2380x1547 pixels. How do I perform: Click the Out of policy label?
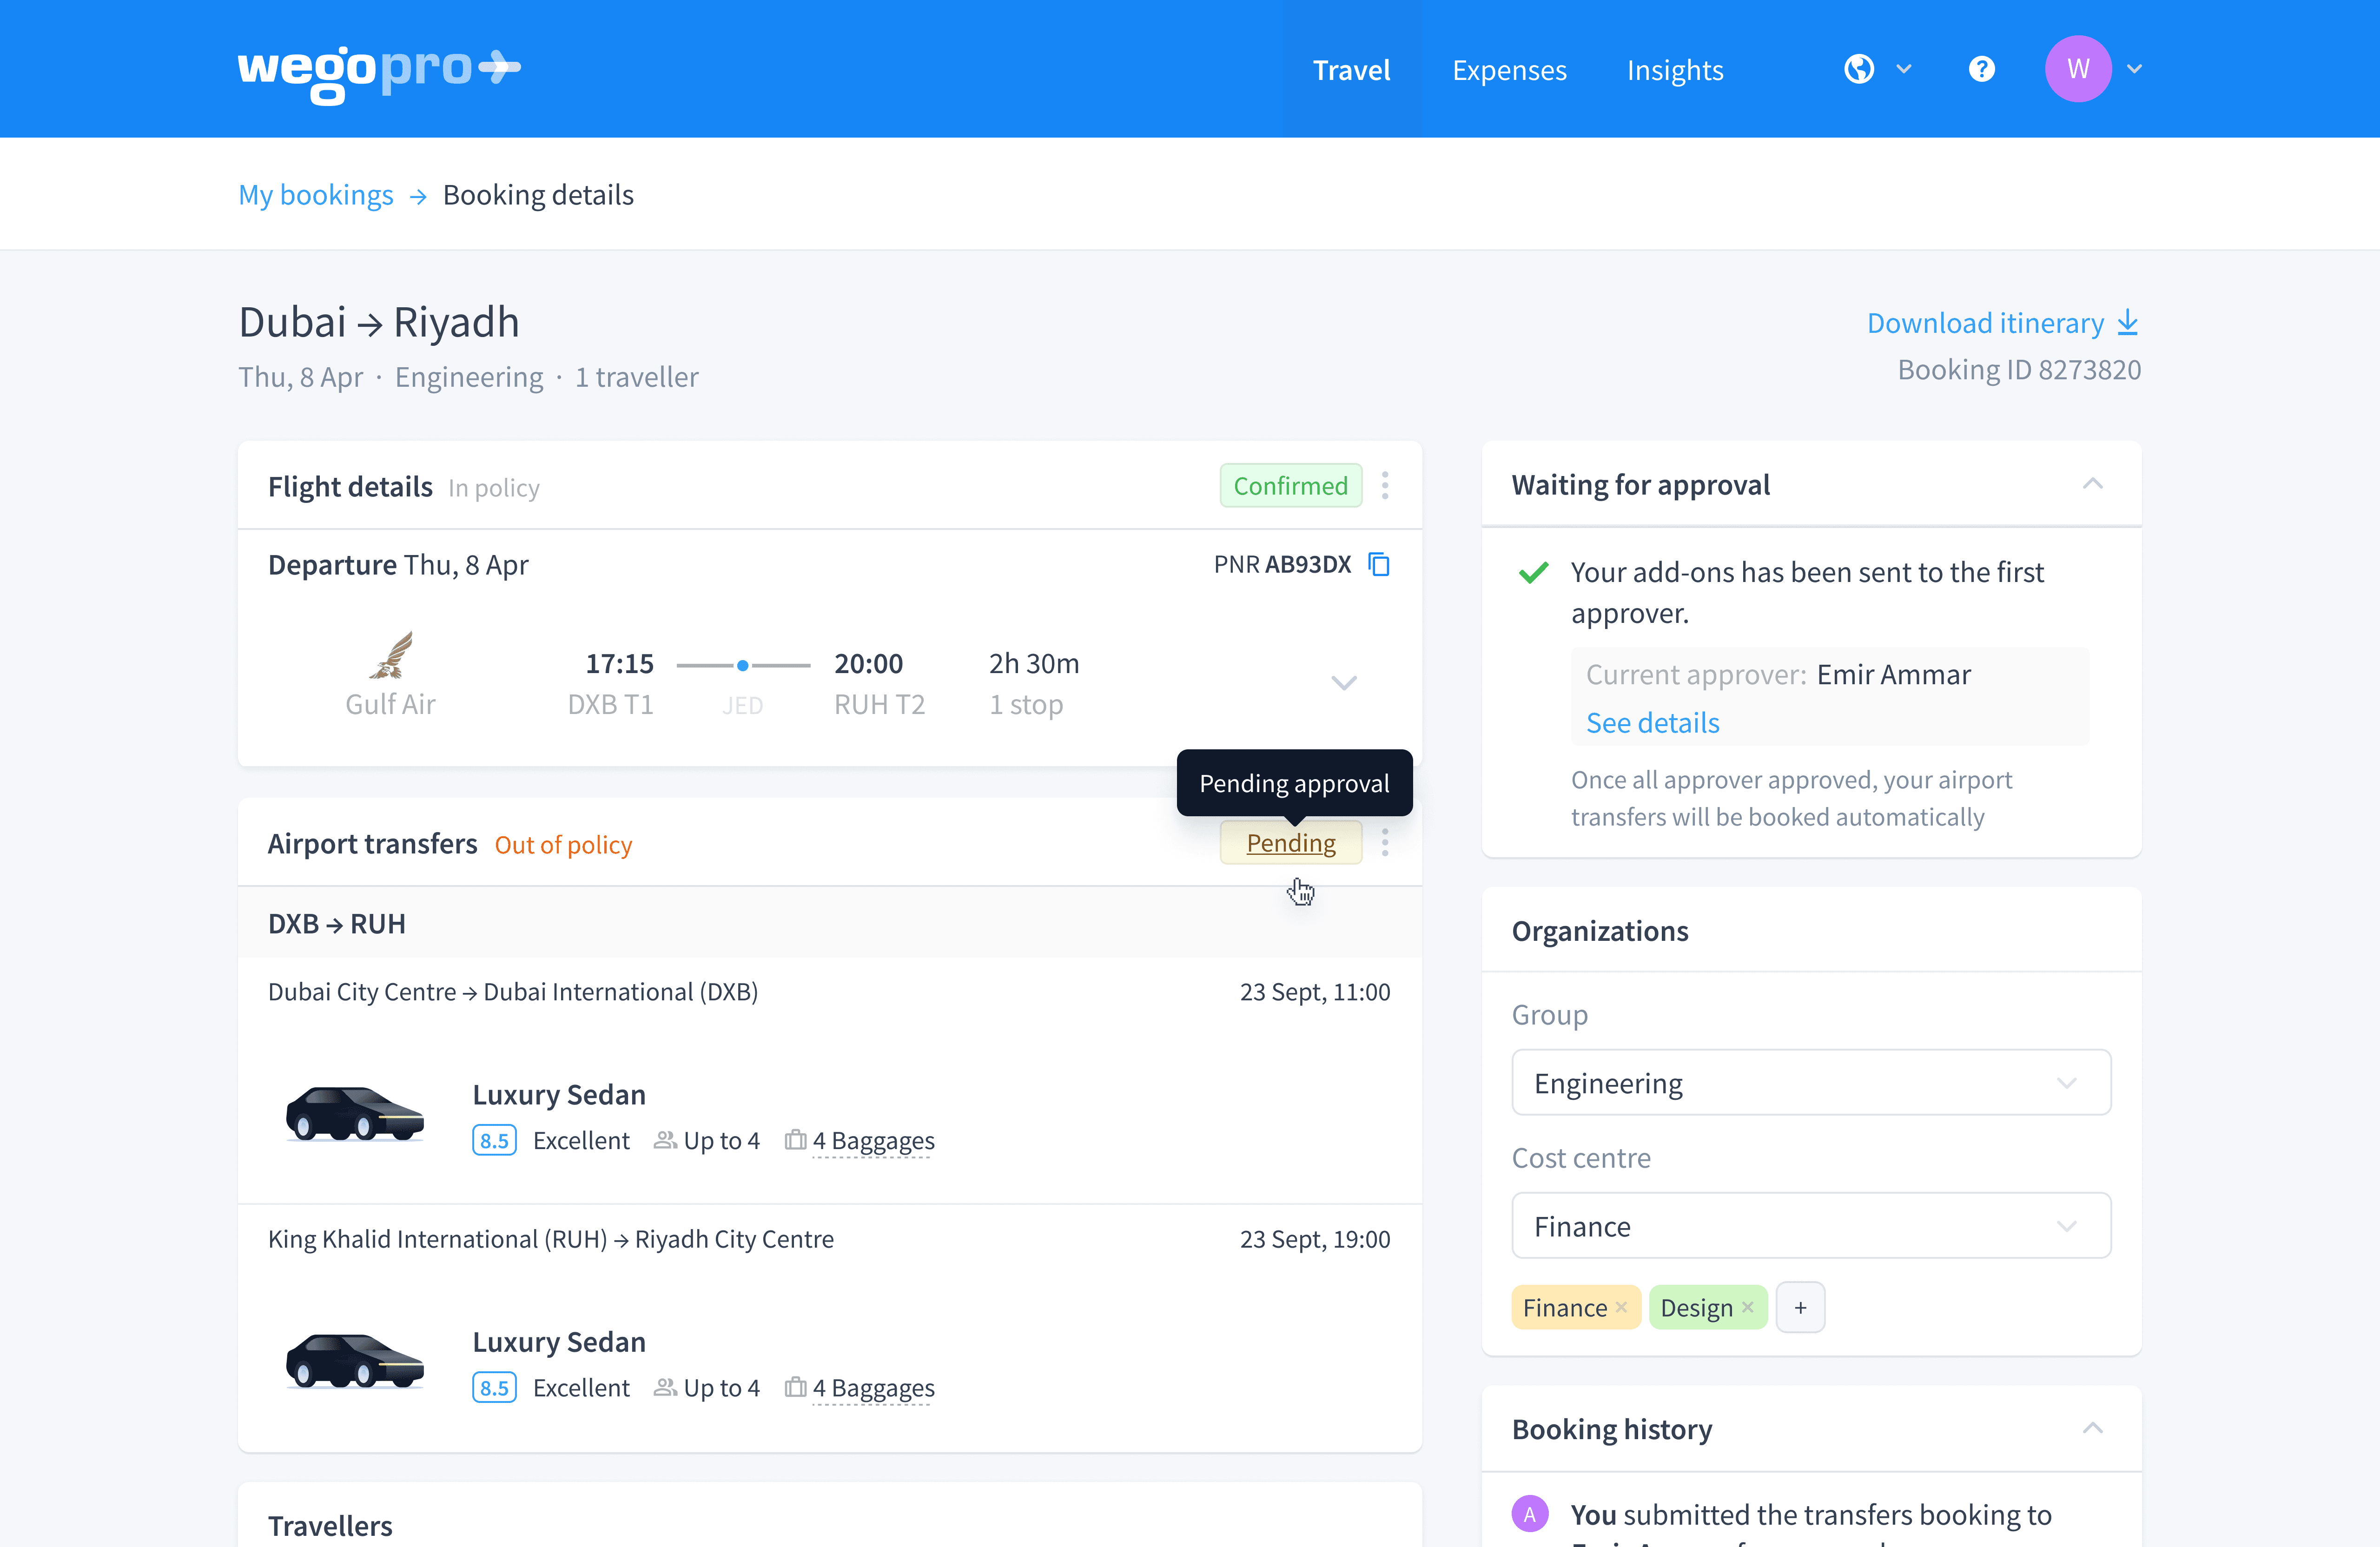click(563, 845)
